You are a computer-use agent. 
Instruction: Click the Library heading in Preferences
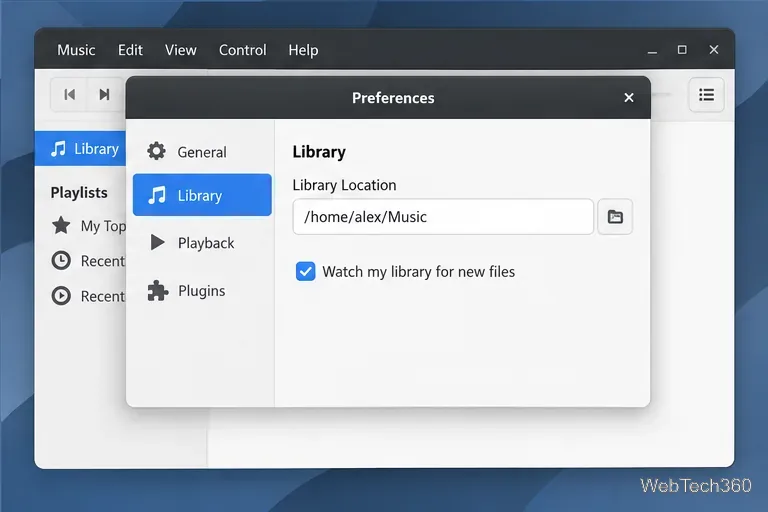319,152
